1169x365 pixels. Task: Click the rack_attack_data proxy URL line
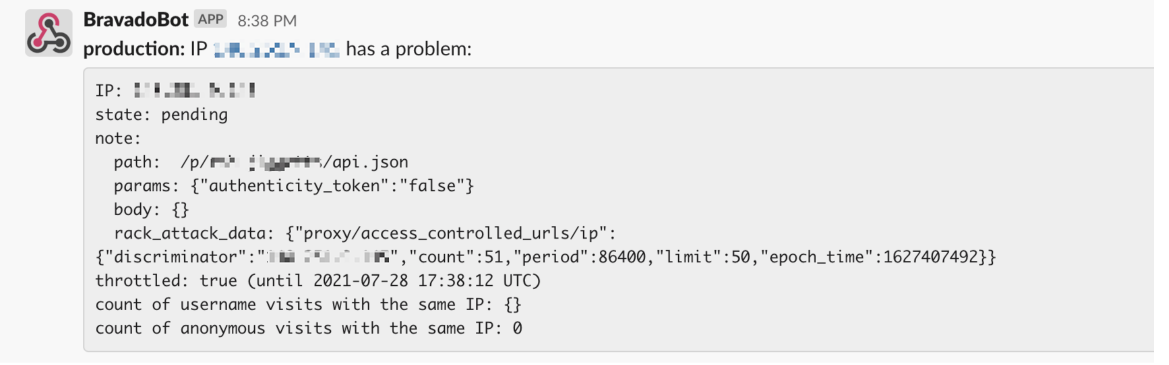(x=365, y=234)
